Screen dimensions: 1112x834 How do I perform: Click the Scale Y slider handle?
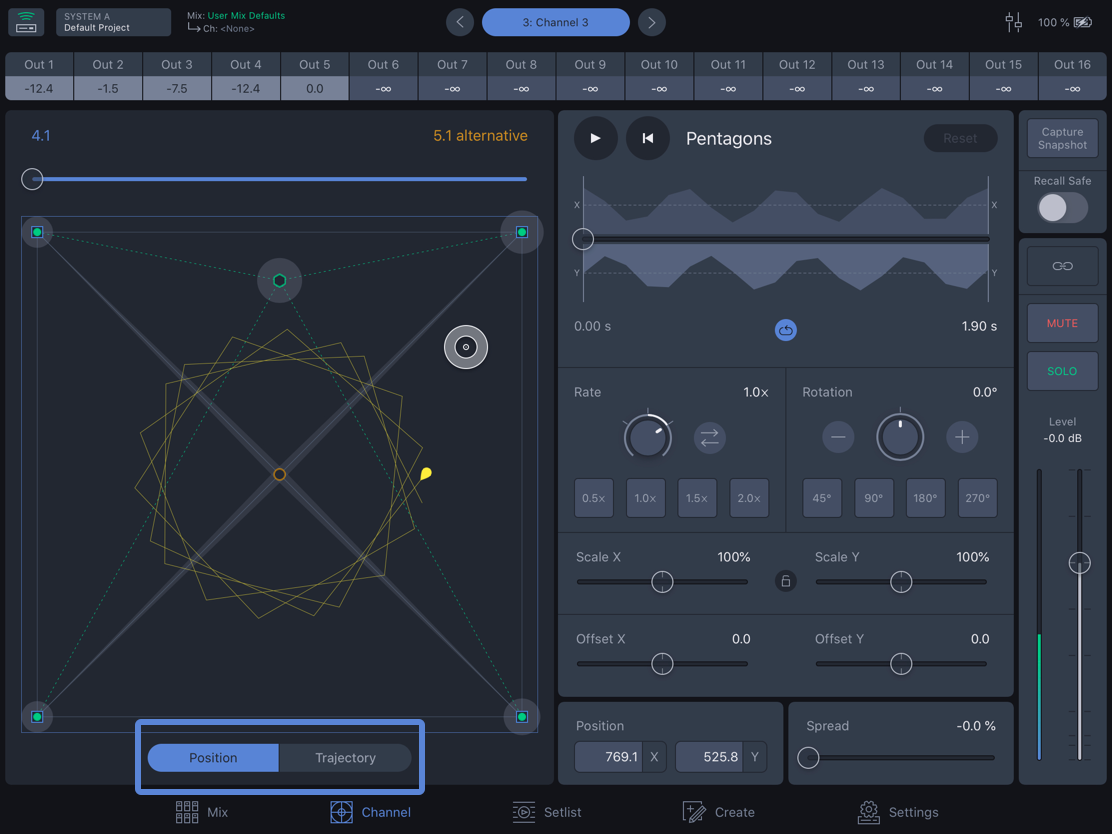pyautogui.click(x=901, y=582)
